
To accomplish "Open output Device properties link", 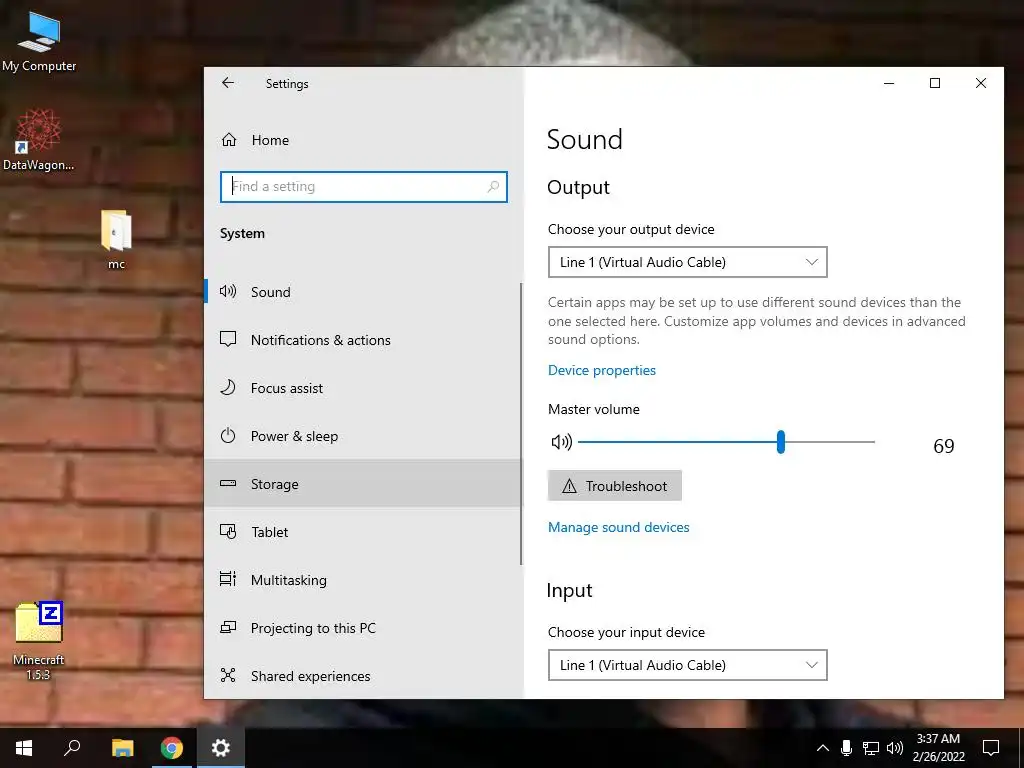I will point(601,370).
